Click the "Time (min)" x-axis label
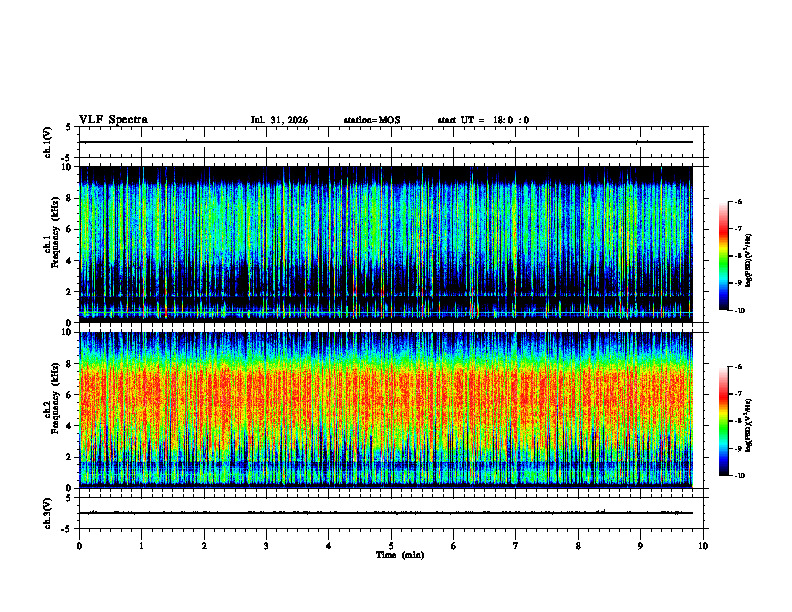The width and height of the screenshot is (792, 612). coord(400,555)
